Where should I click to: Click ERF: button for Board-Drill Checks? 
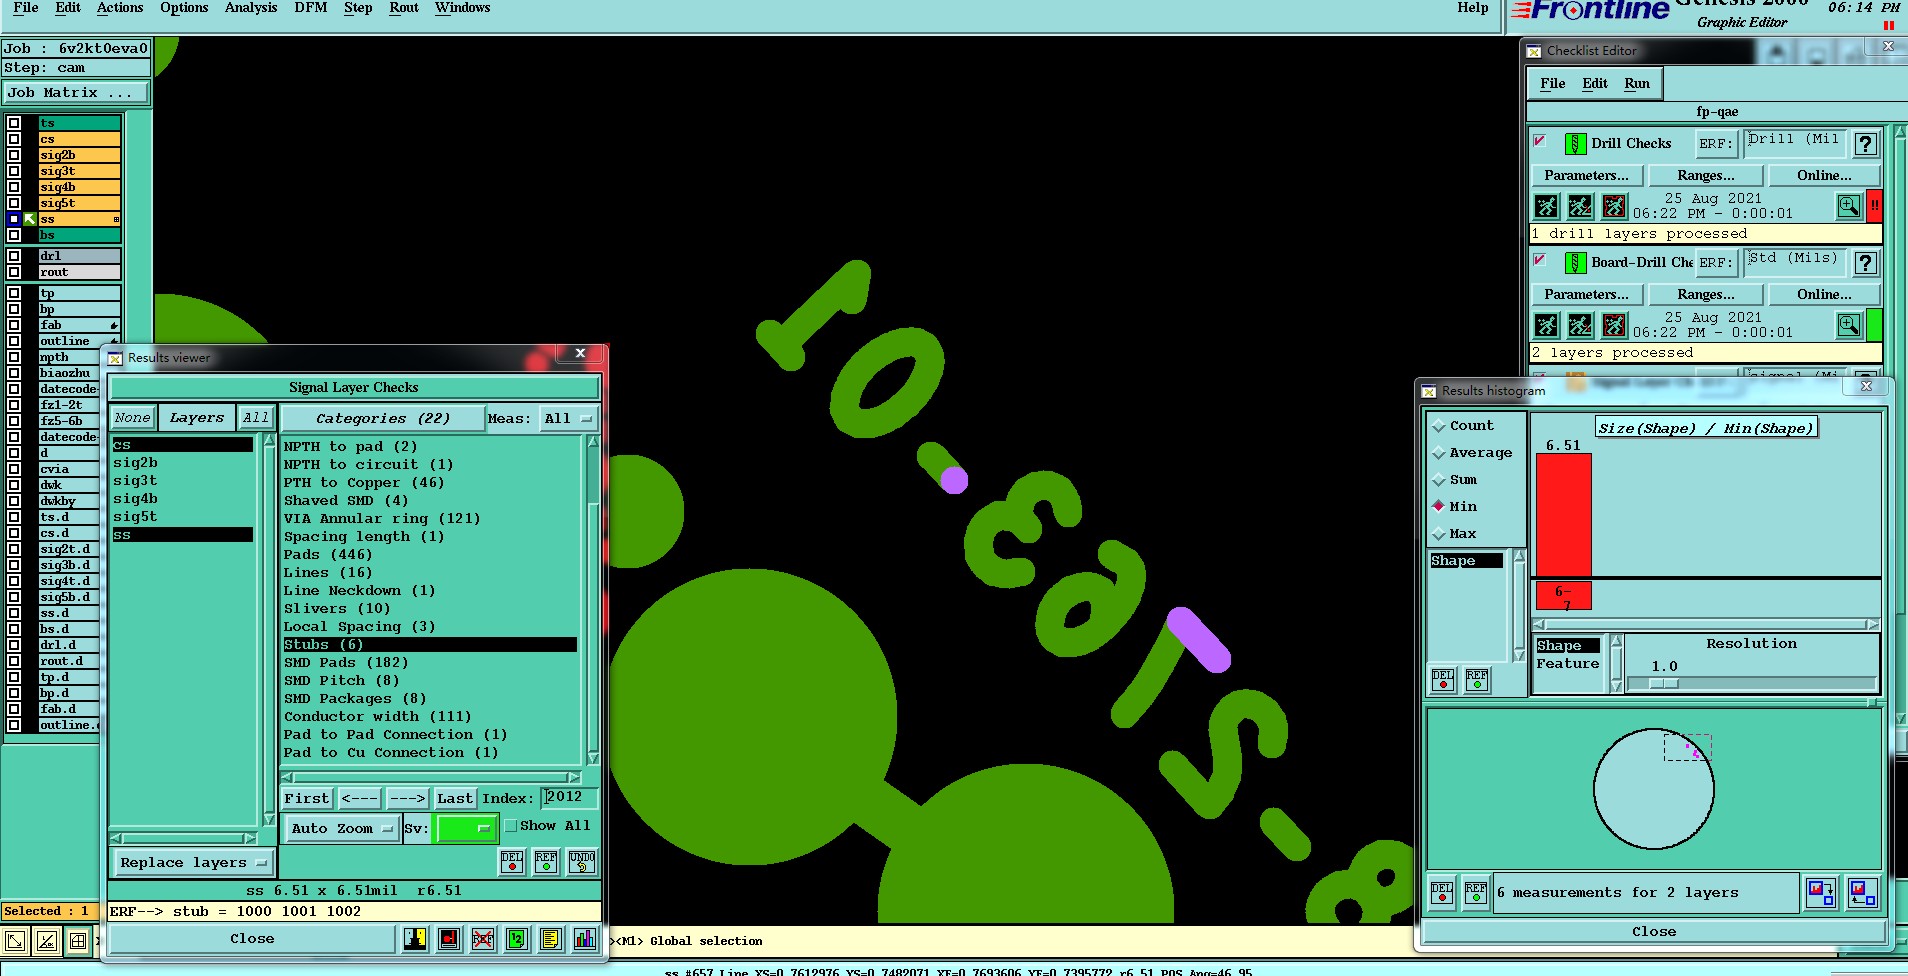[x=1716, y=263]
